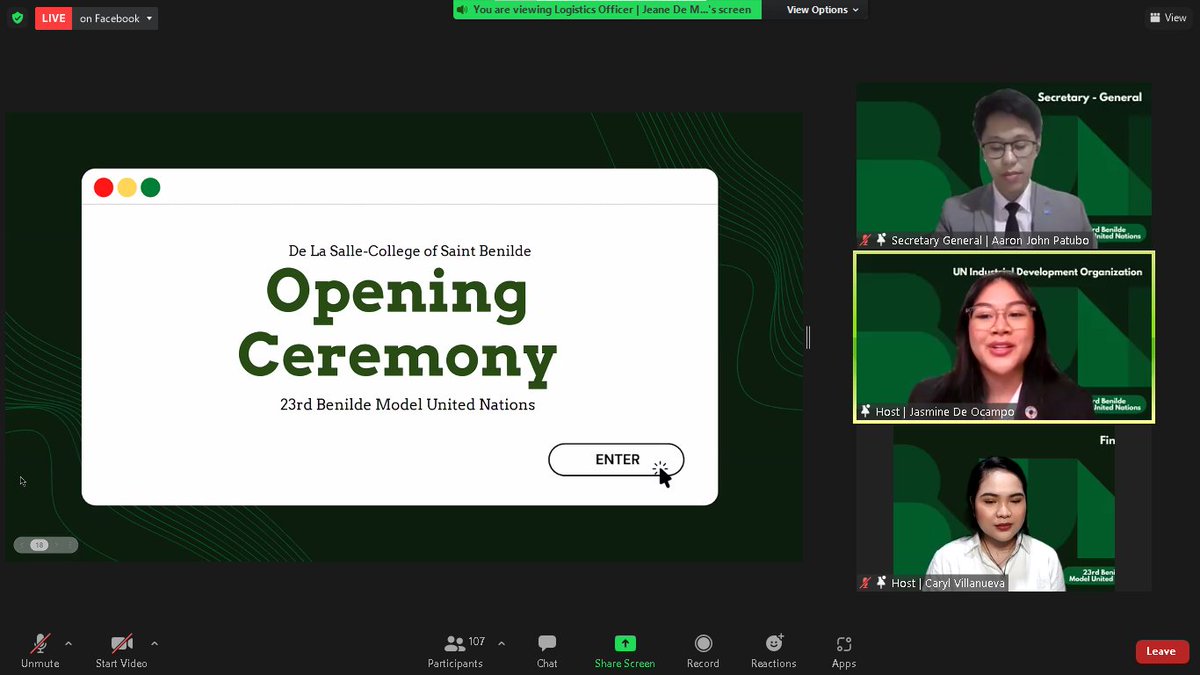Select Secretary General Aaron John Patubo video

pos(1004,166)
